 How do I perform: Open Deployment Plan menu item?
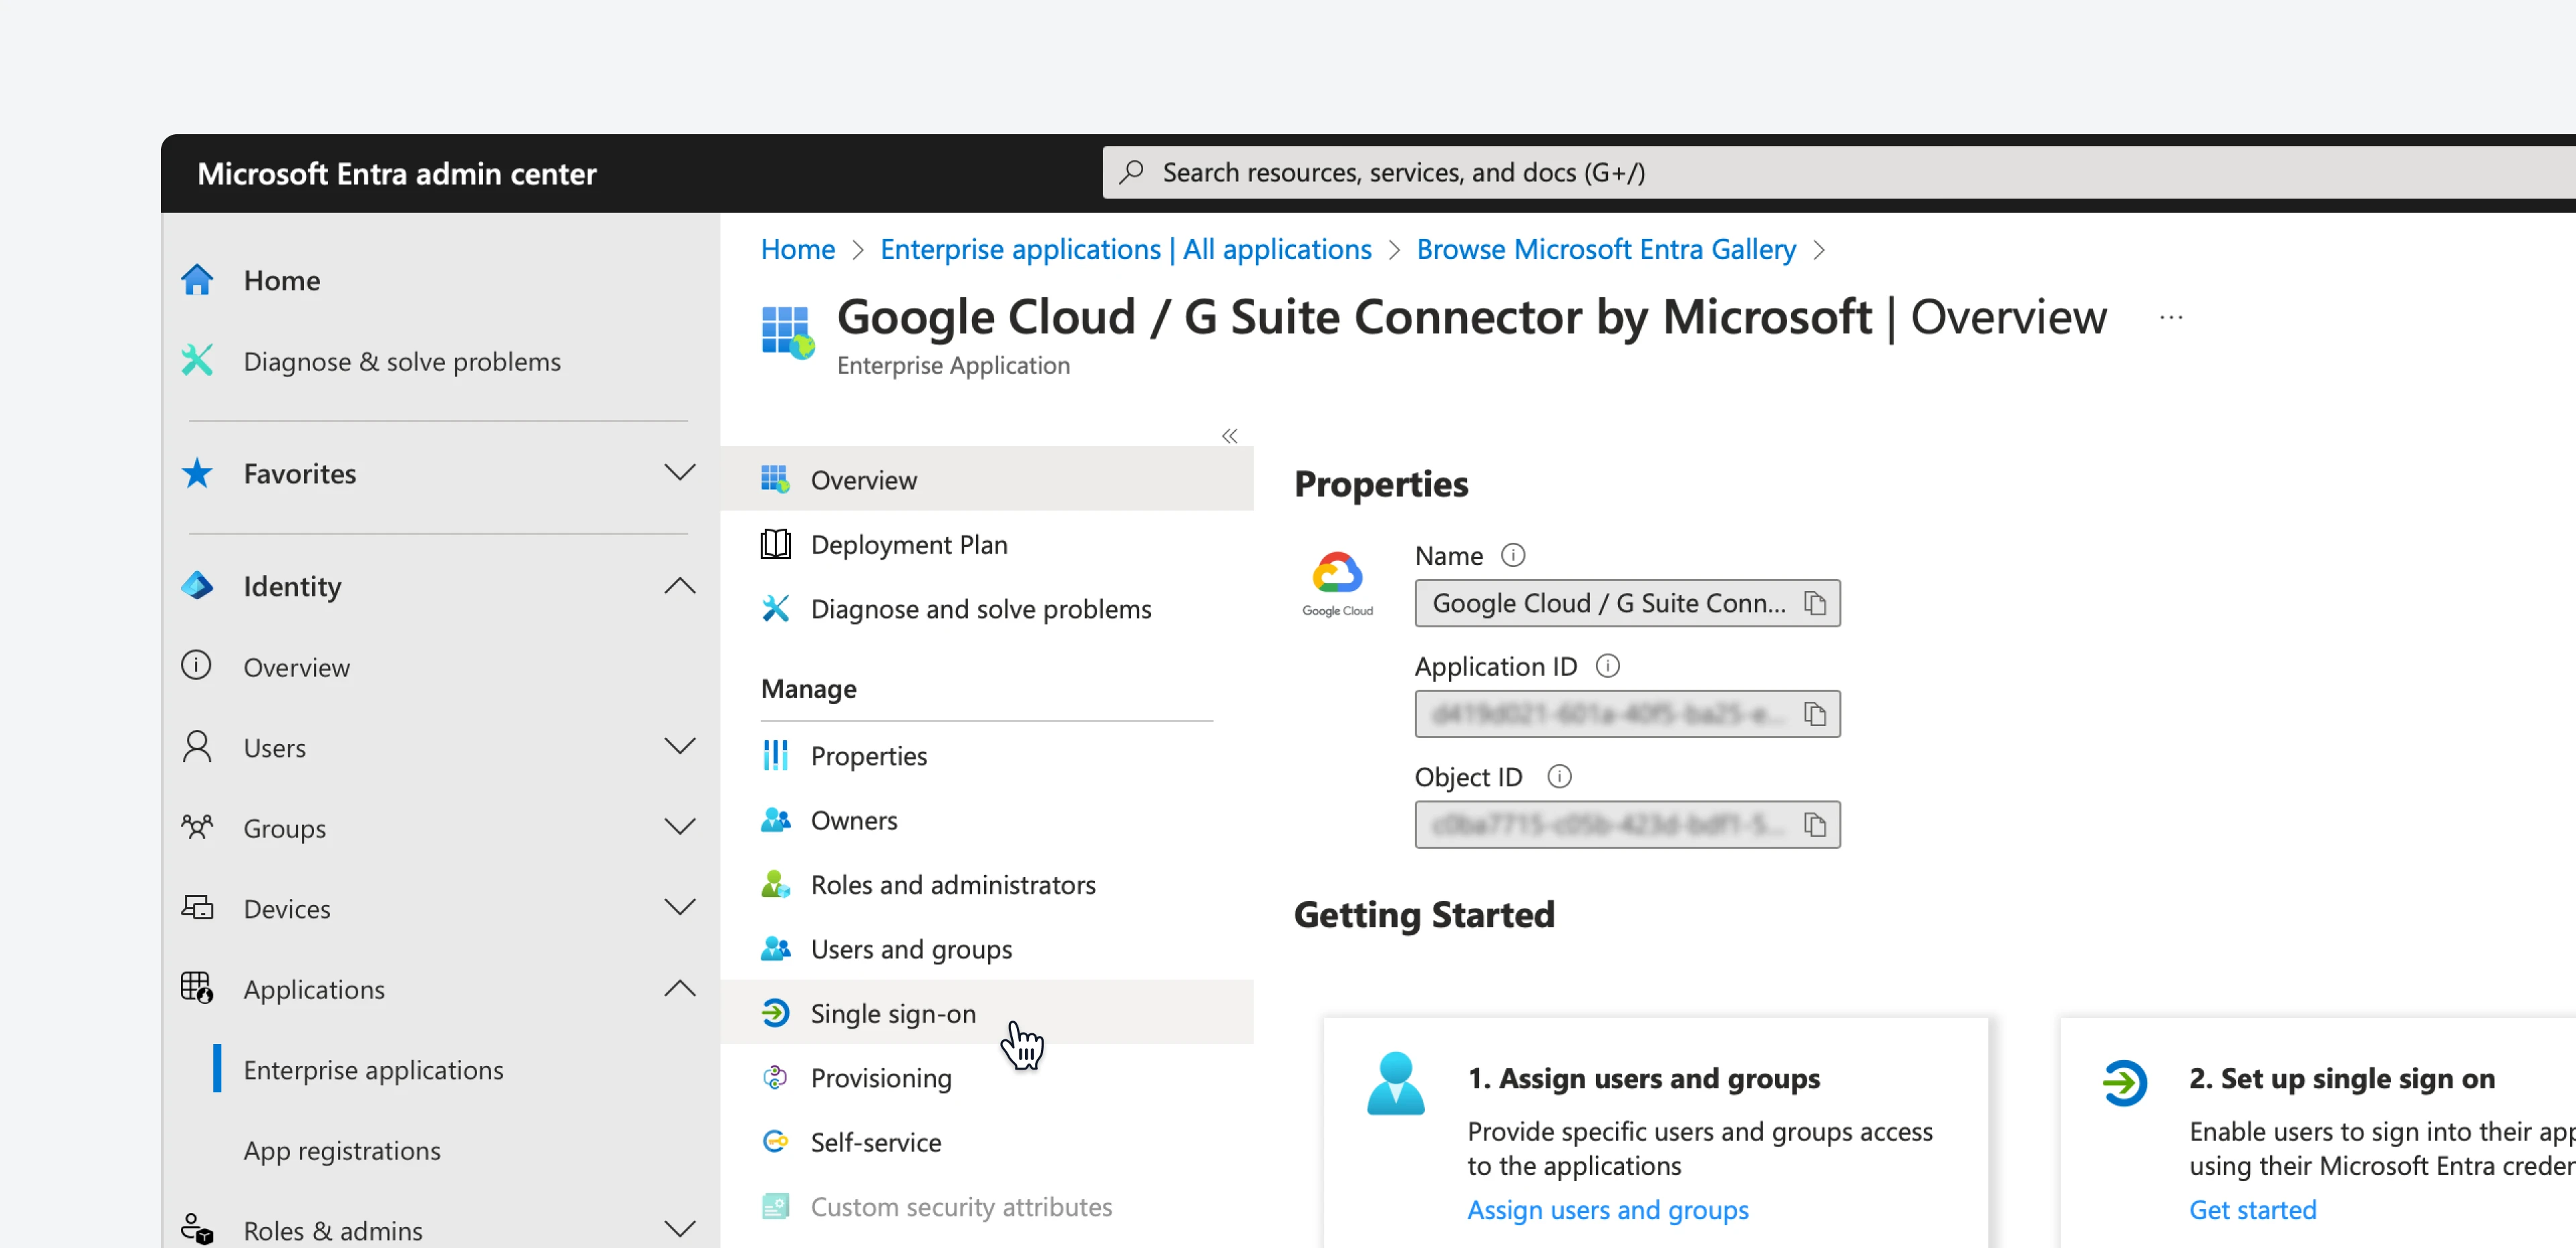coord(986,544)
